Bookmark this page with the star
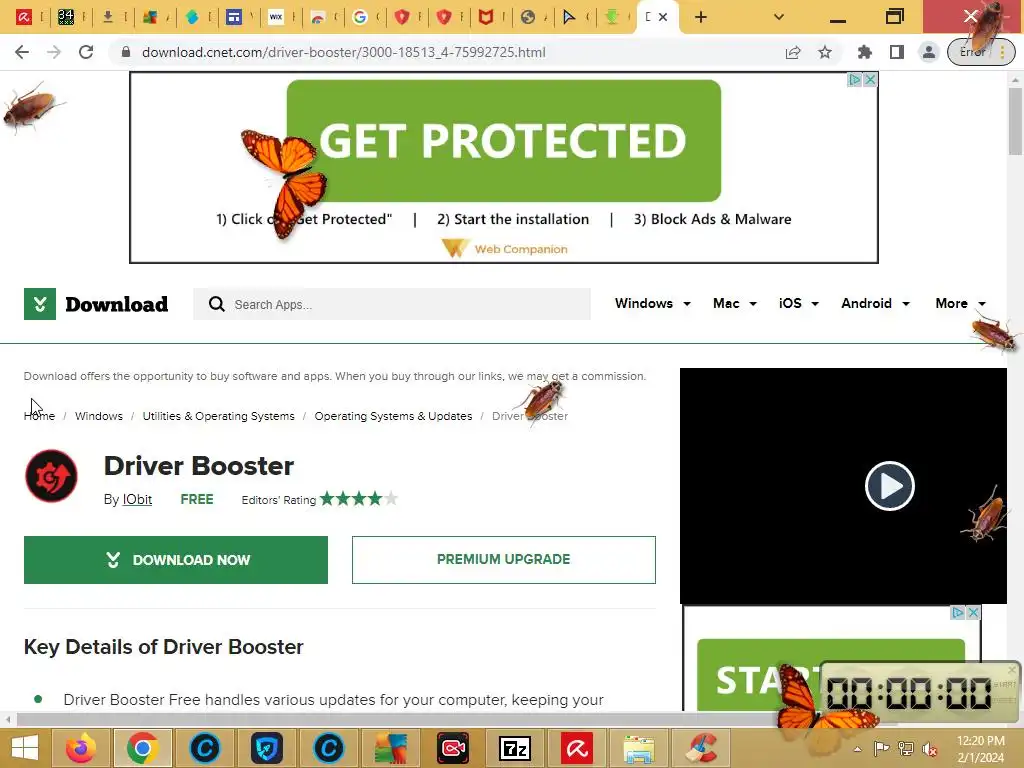 coord(825,52)
